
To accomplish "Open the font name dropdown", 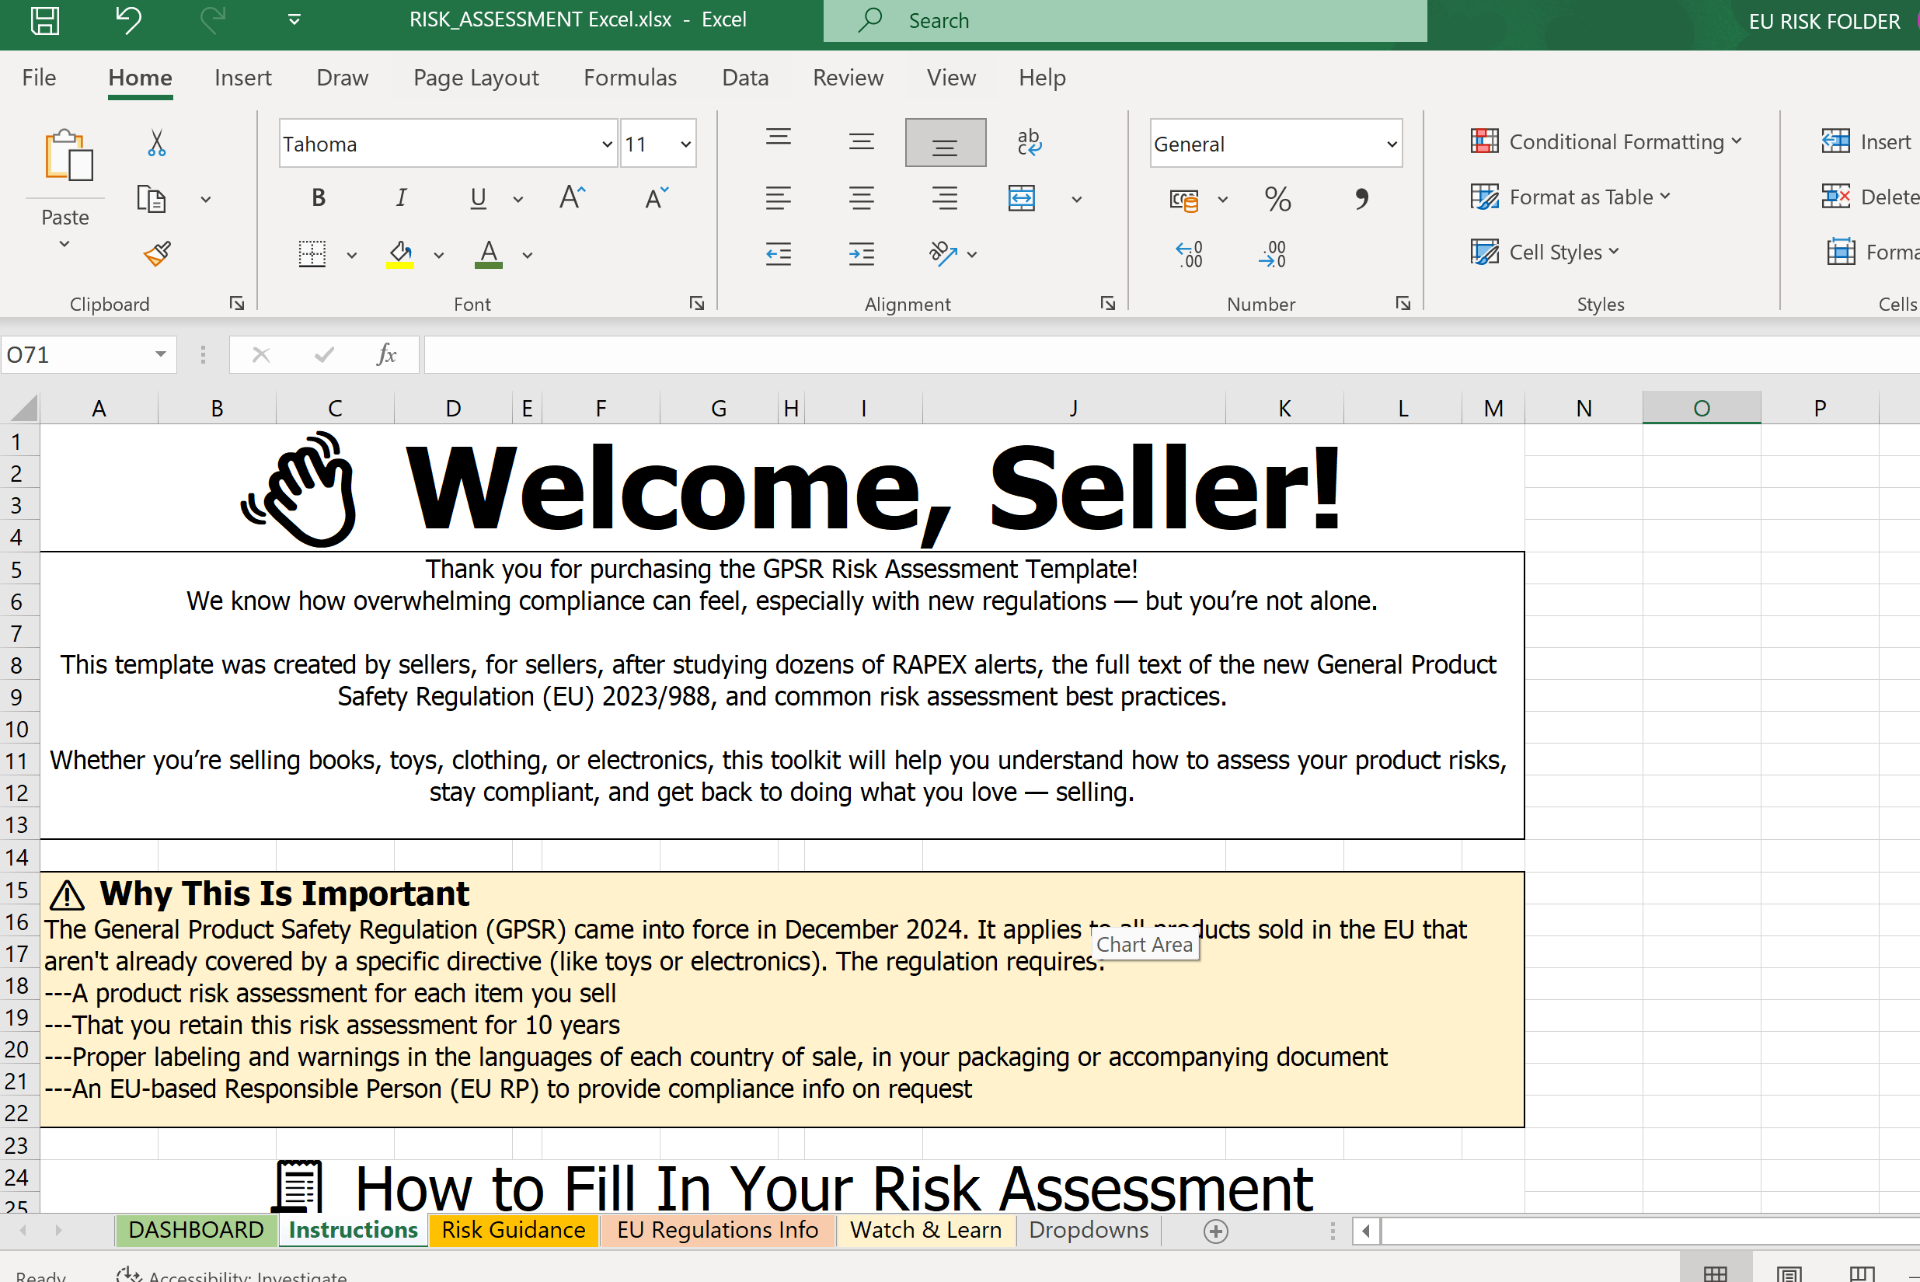I will pos(607,143).
